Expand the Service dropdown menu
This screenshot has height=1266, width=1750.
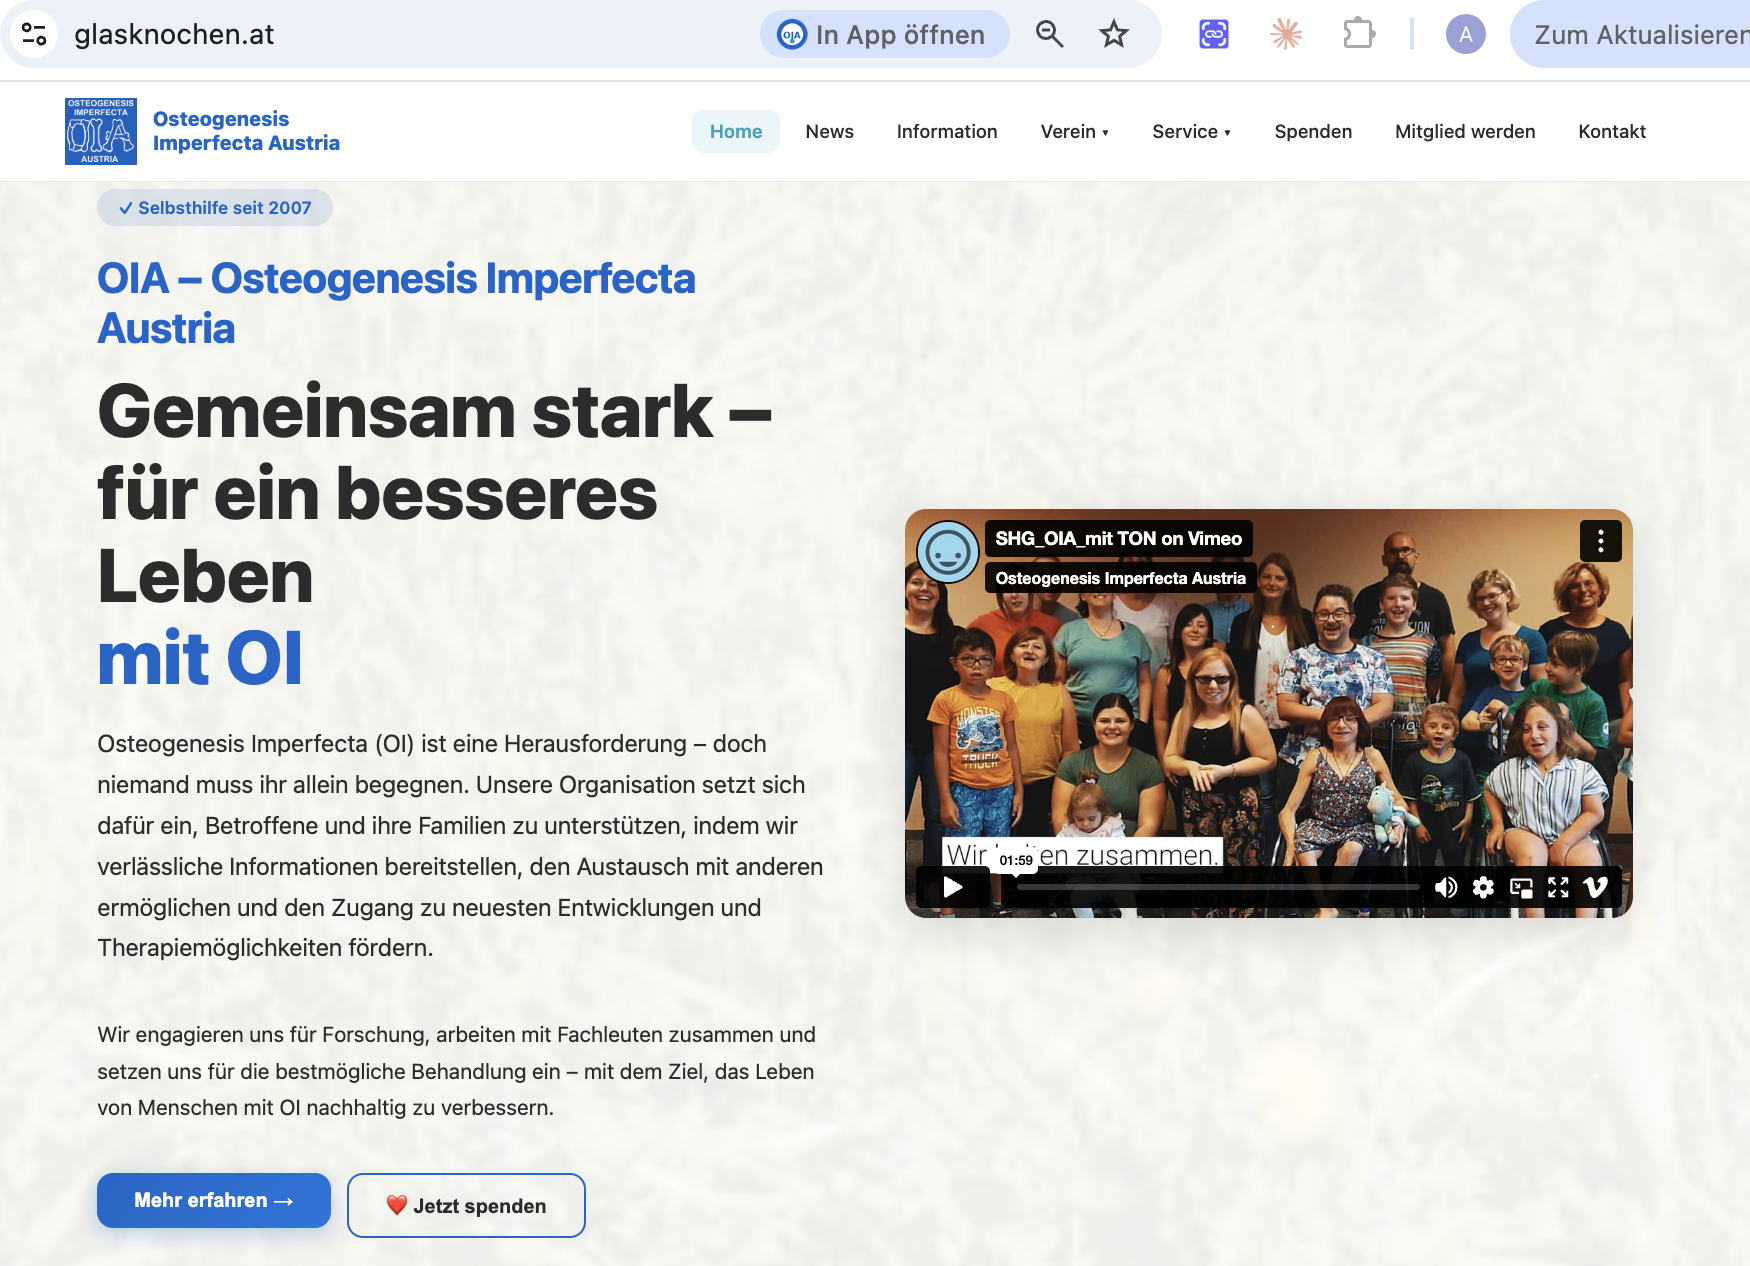tap(1191, 131)
